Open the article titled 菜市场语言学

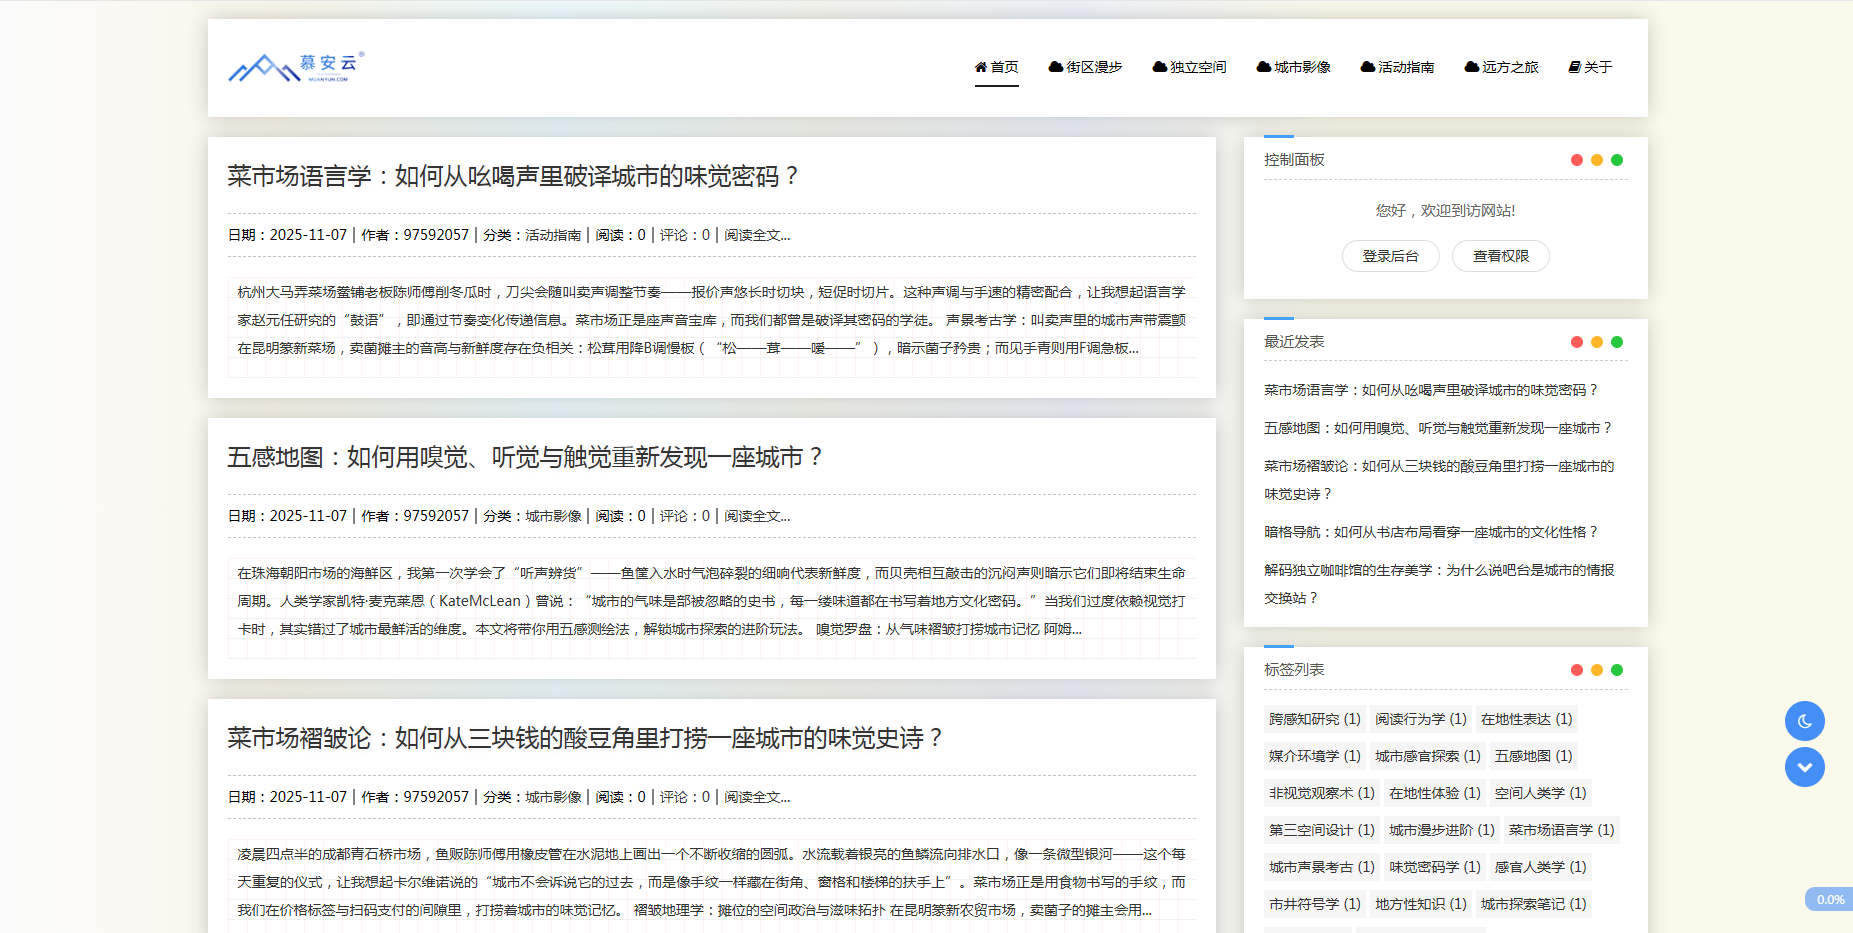coord(513,176)
